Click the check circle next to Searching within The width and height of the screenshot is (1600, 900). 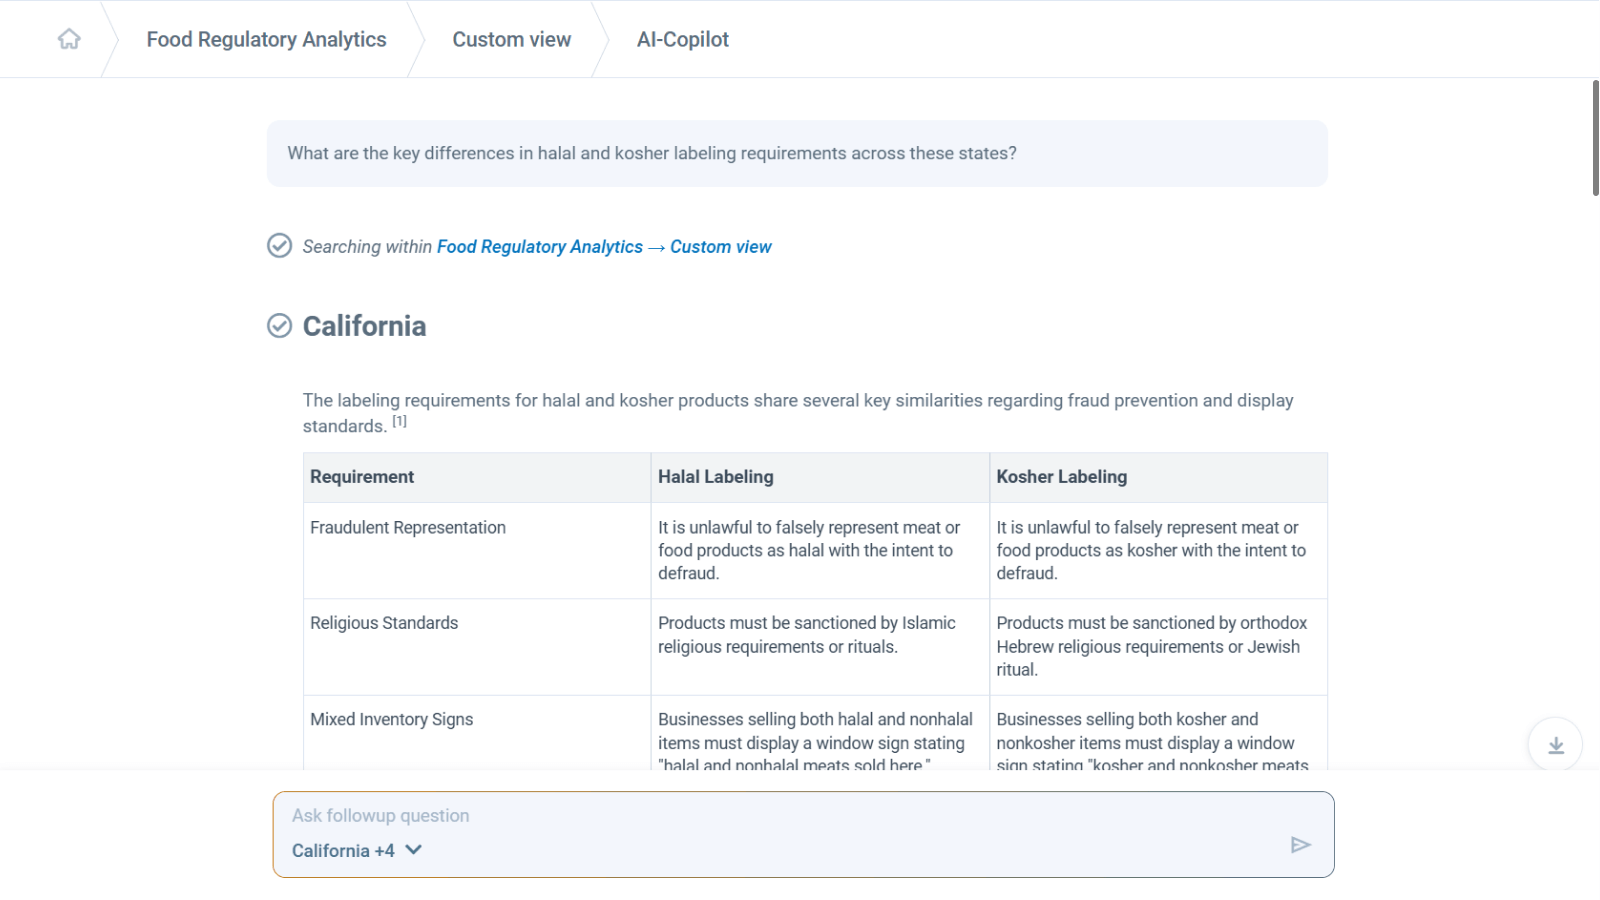(x=280, y=246)
